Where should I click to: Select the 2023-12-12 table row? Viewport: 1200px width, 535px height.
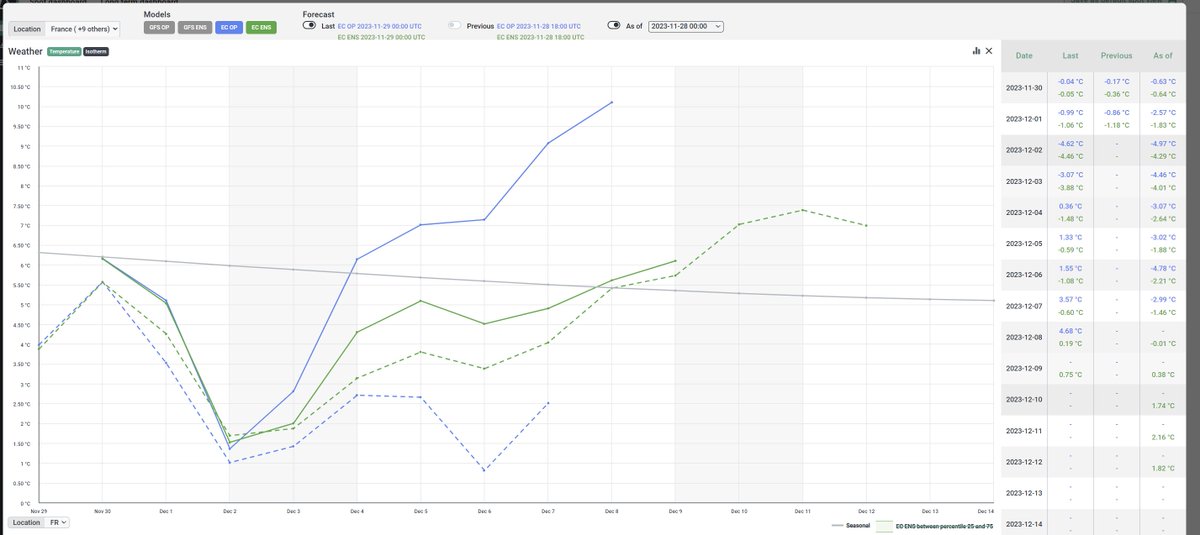point(1094,462)
